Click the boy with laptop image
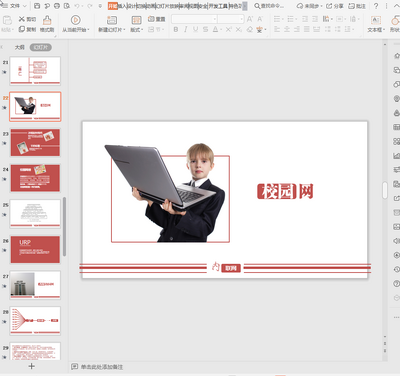 coord(165,193)
